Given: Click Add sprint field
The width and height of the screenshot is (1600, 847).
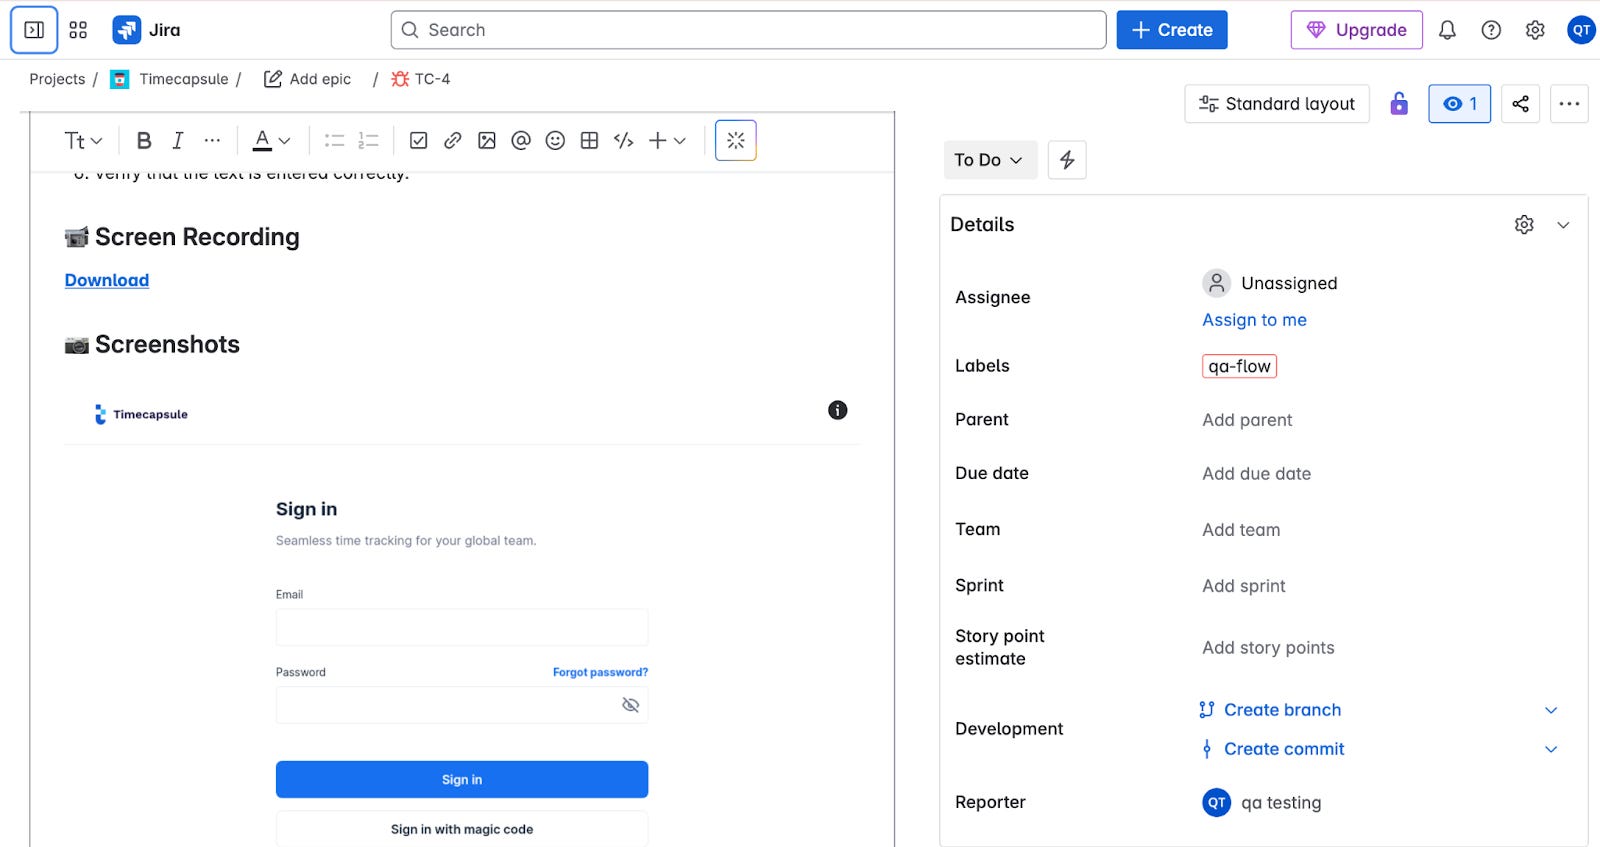Looking at the screenshot, I should click(1244, 586).
